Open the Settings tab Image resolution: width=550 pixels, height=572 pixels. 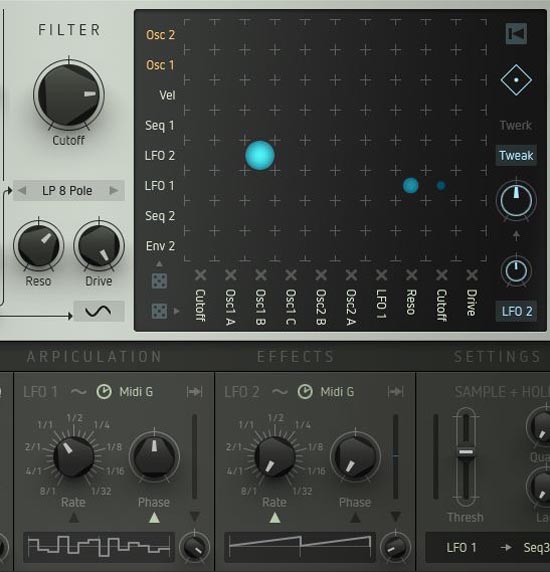pos(497,357)
